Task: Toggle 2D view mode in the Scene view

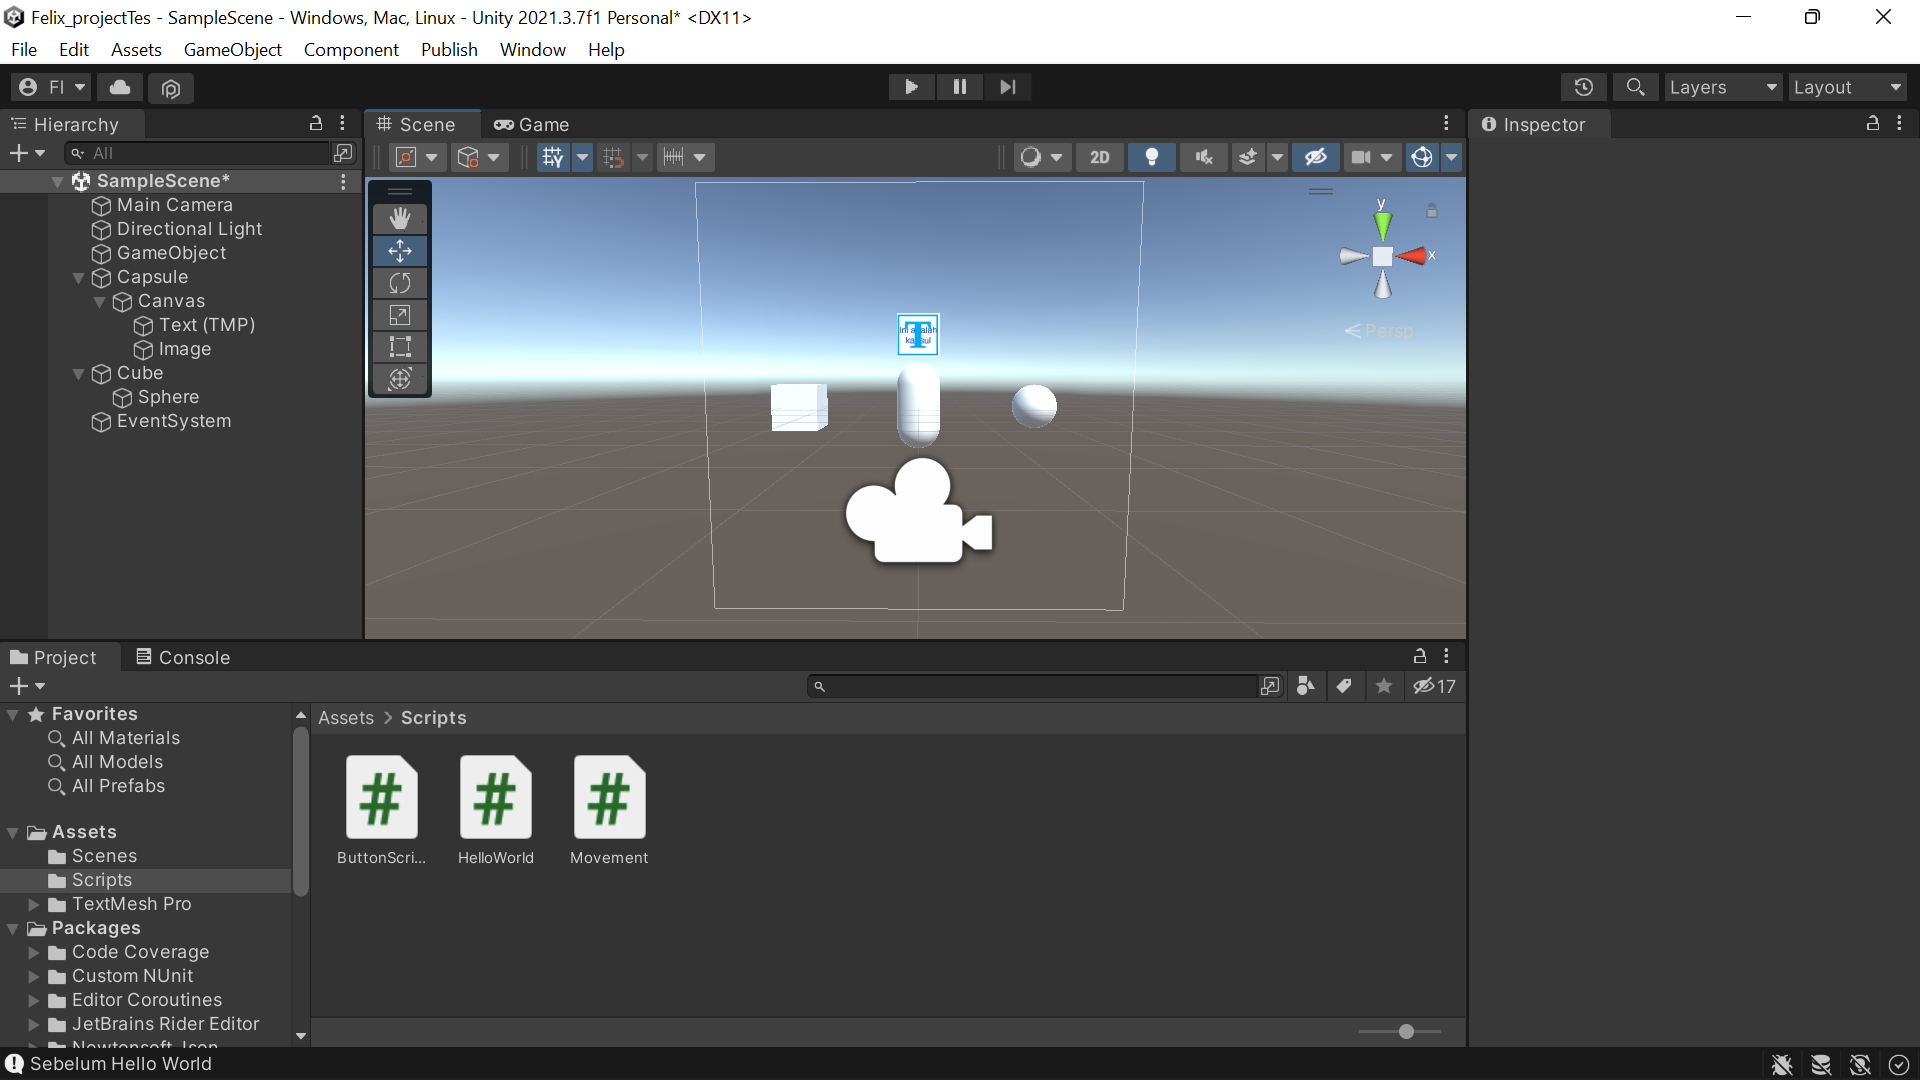Action: [x=1099, y=157]
